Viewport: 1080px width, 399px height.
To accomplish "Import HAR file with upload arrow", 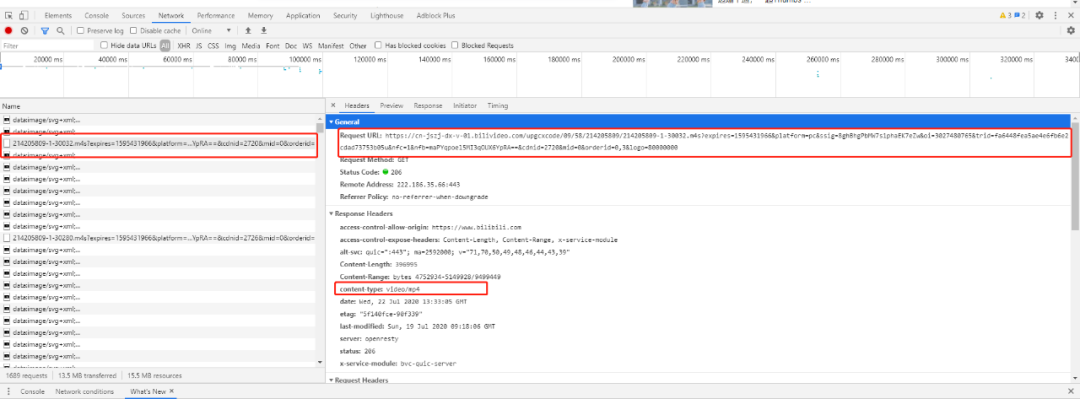I will pos(248,30).
